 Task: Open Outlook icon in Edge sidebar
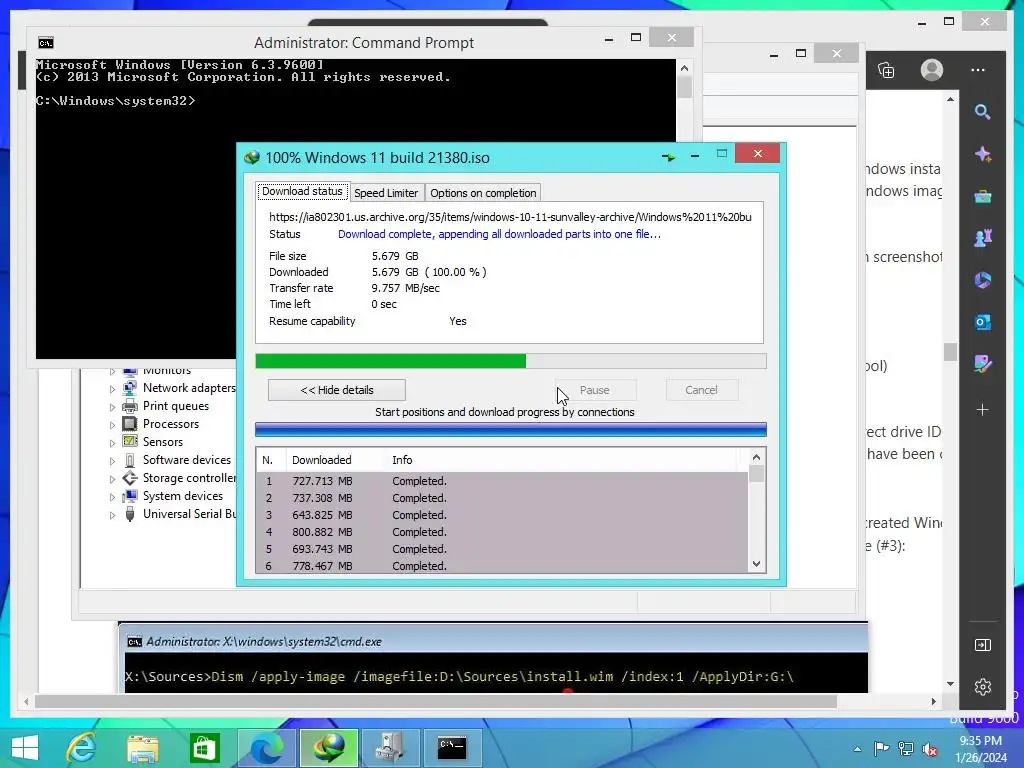[982, 322]
